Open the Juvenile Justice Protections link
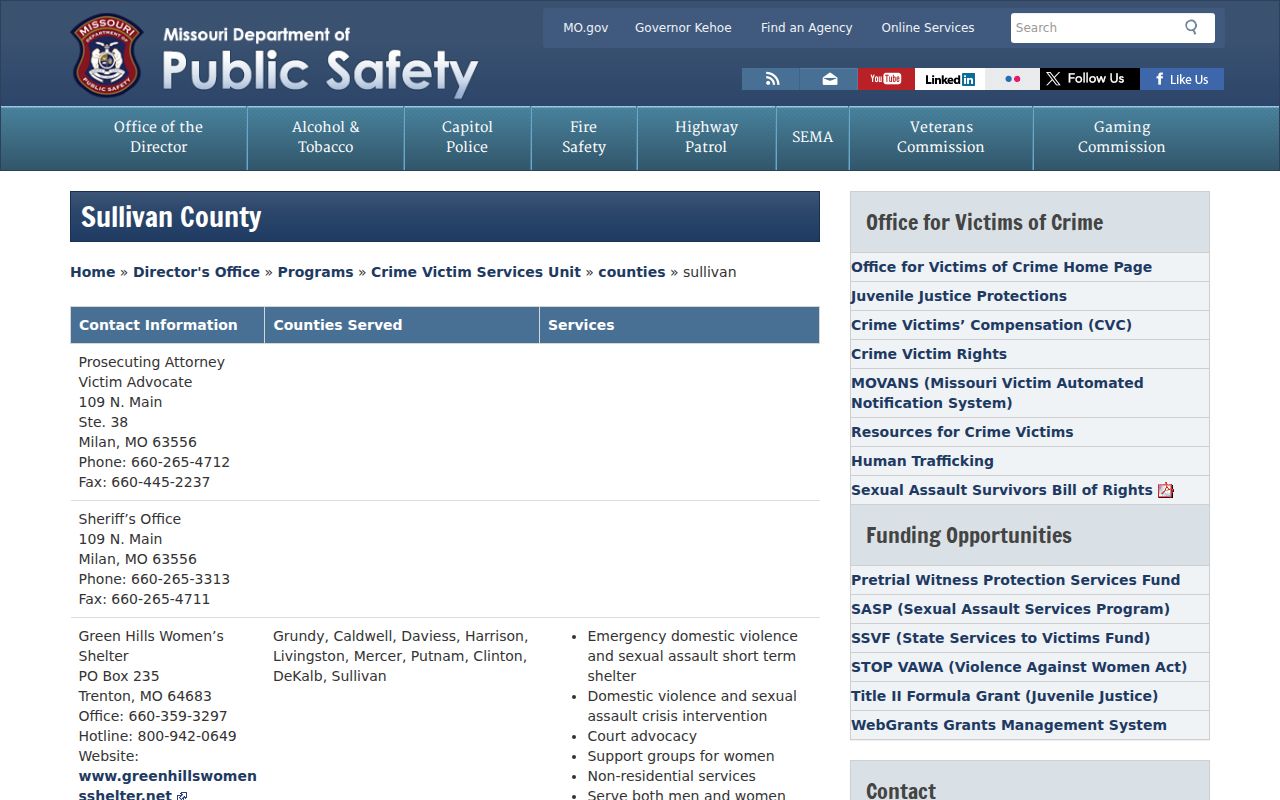 959,296
